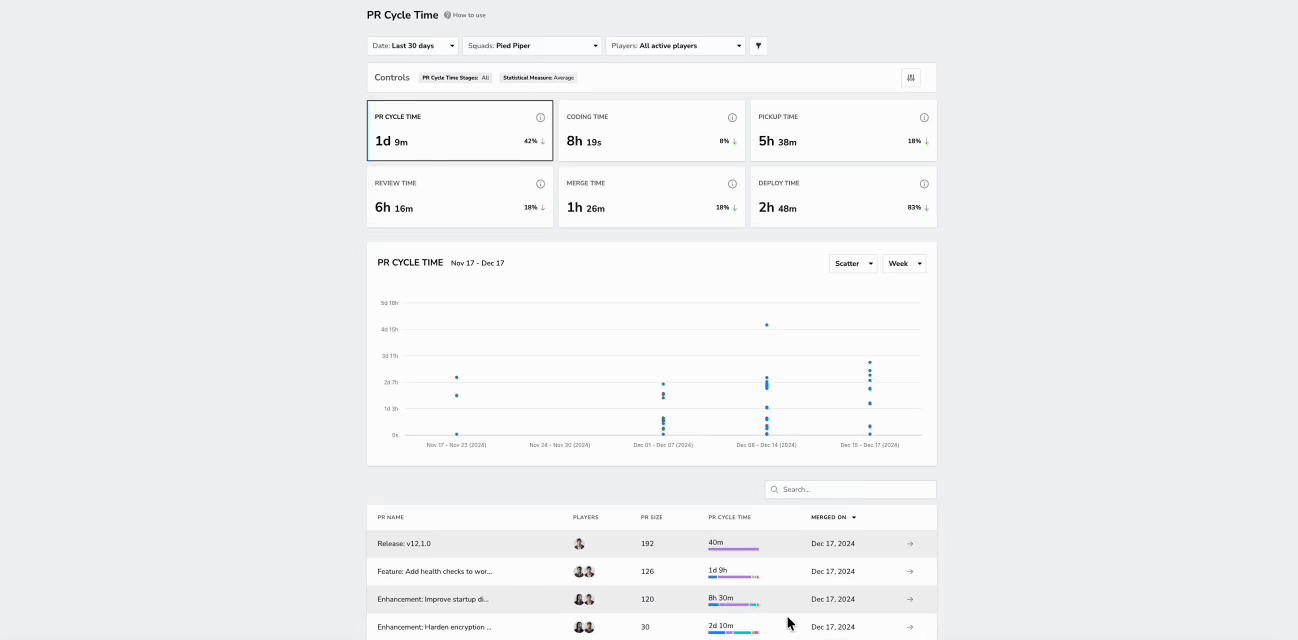1298x640 pixels.
Task: Click player avatars in Enhancement: Harden encryption row
Action: point(584,627)
